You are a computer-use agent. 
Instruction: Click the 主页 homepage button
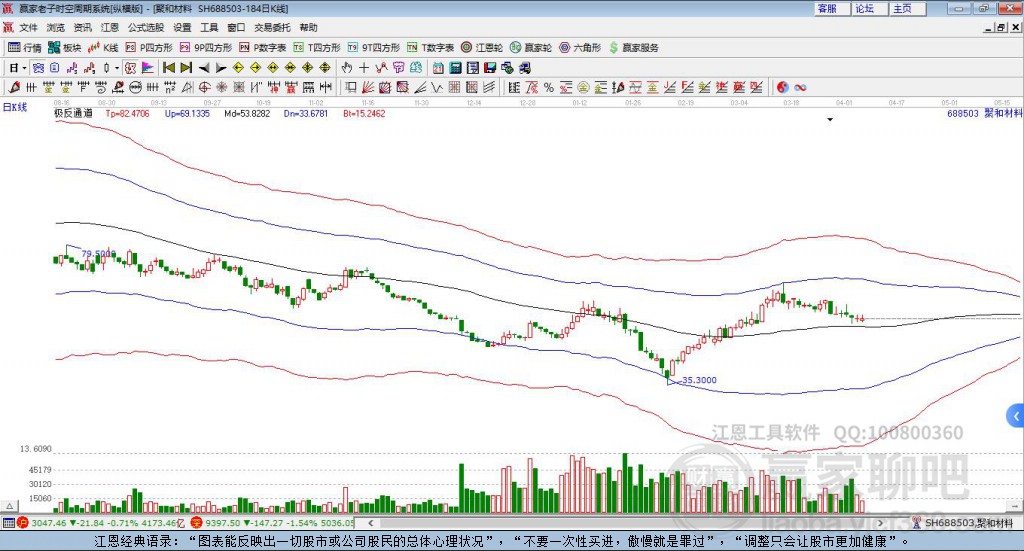coord(907,8)
